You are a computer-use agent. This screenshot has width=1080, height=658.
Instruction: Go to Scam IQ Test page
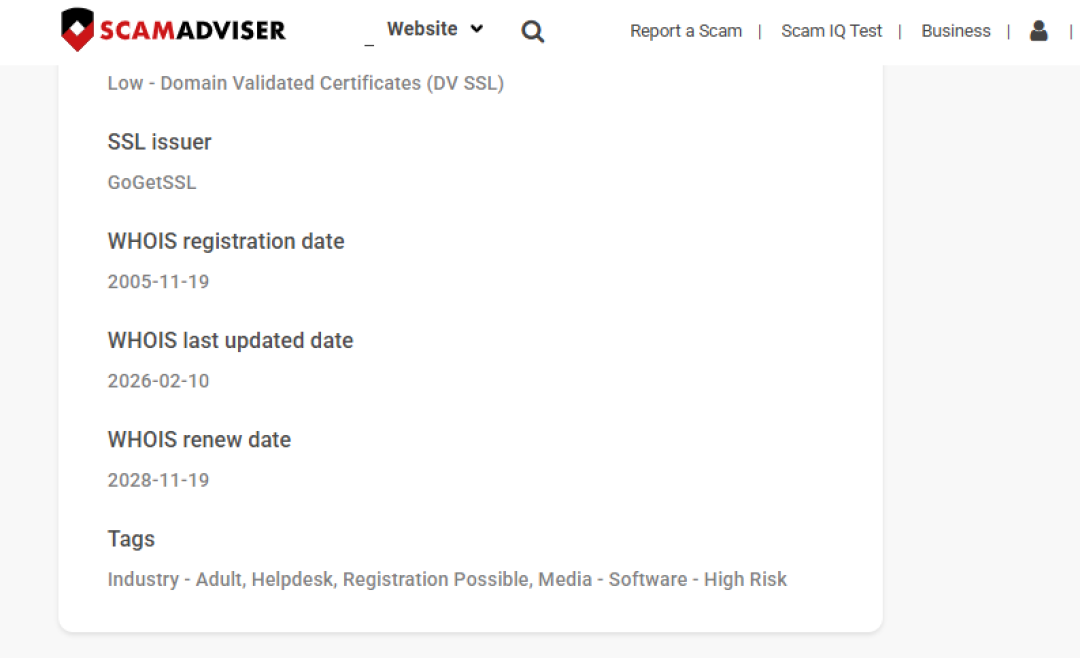[x=831, y=31]
